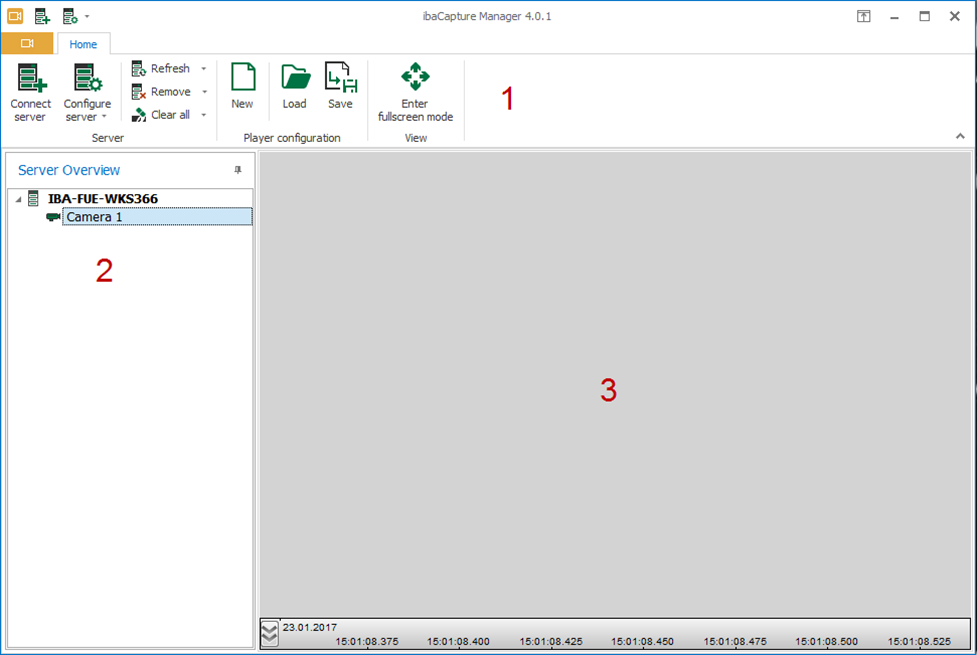Collapse the ribbon with the chevron
The image size is (977, 655).
pyautogui.click(x=961, y=136)
